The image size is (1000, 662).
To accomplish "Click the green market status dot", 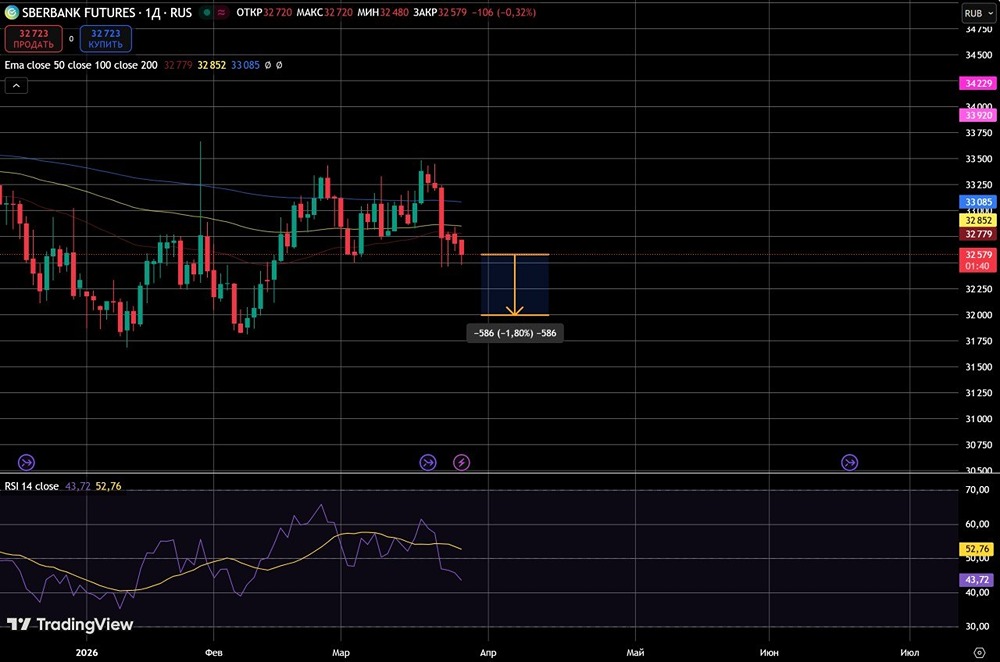I will pos(205,13).
